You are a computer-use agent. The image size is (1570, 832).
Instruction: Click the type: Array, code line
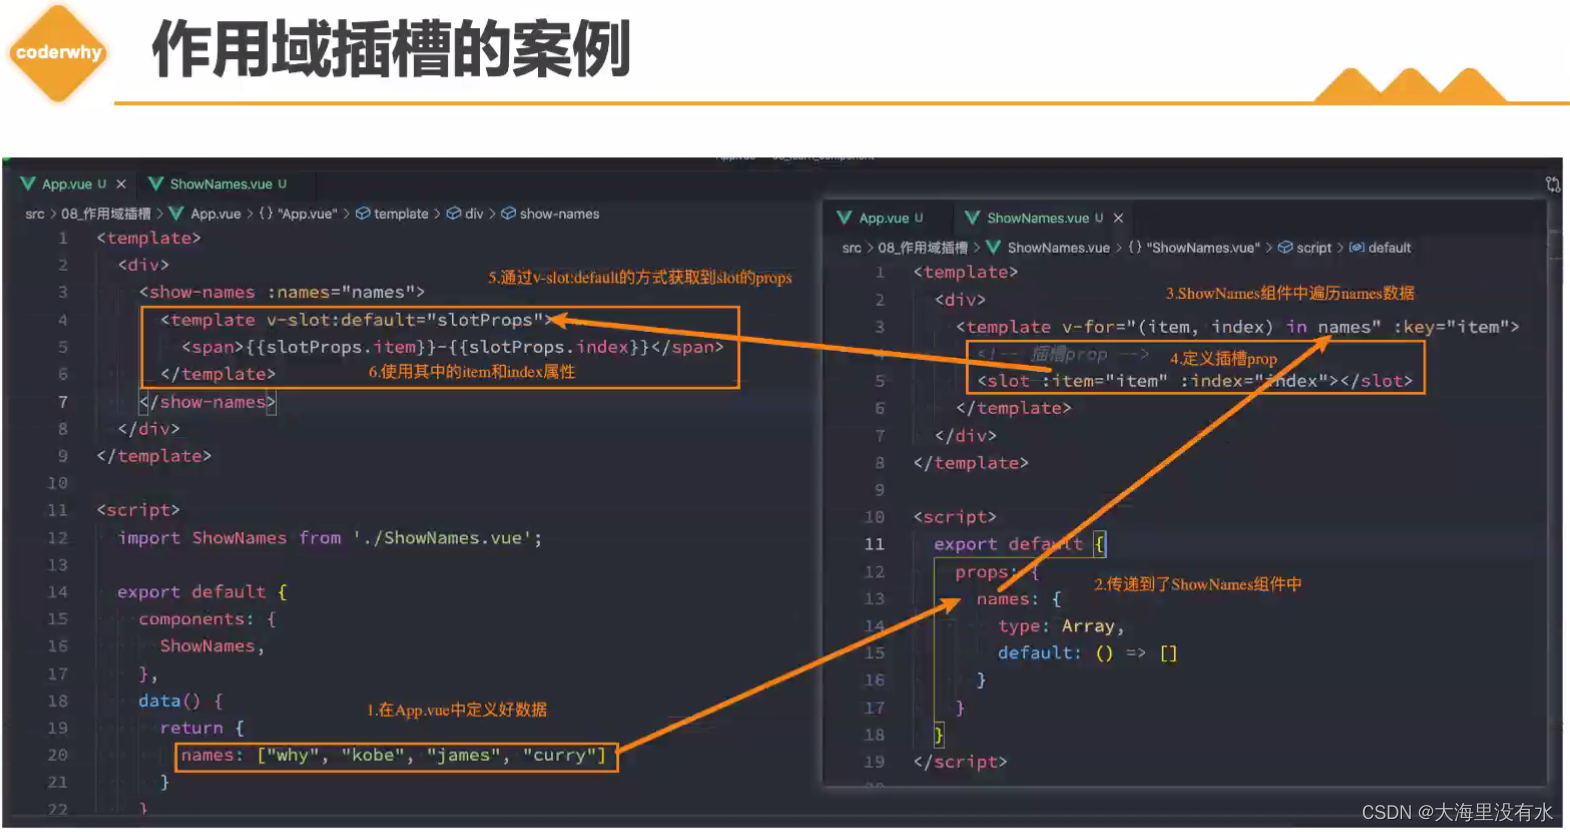pyautogui.click(x=1061, y=626)
